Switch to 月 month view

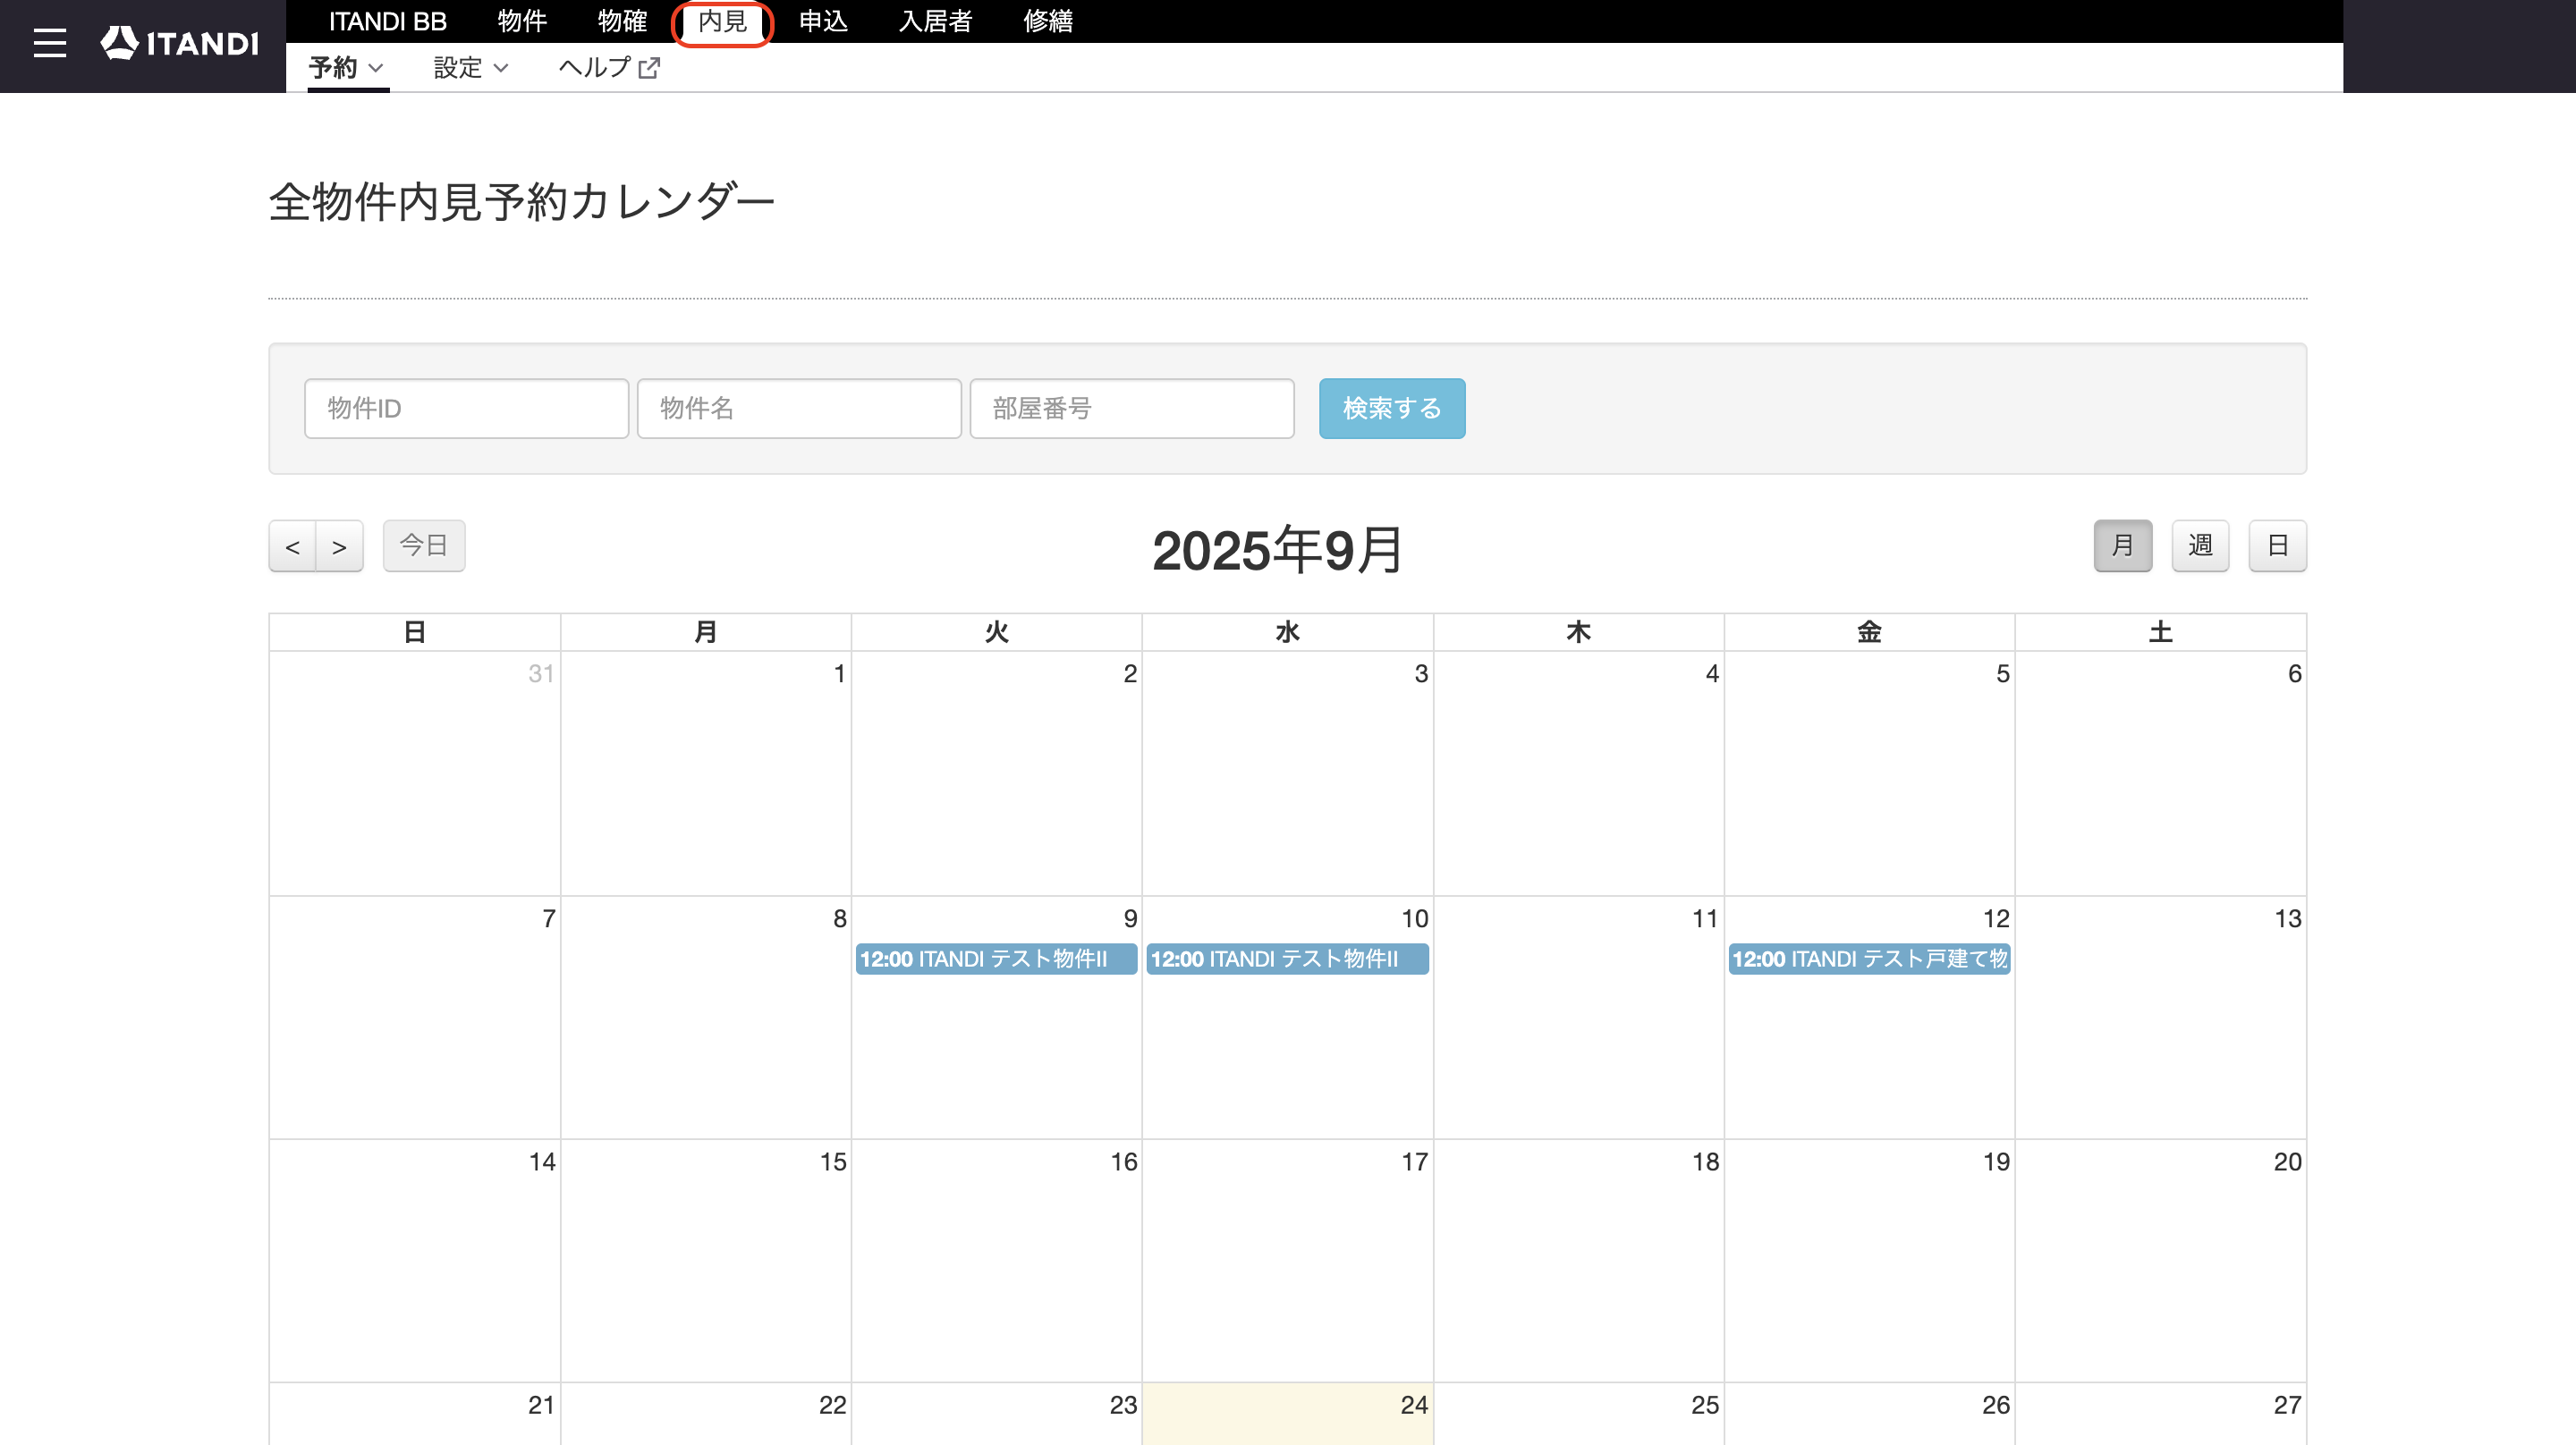click(2123, 546)
